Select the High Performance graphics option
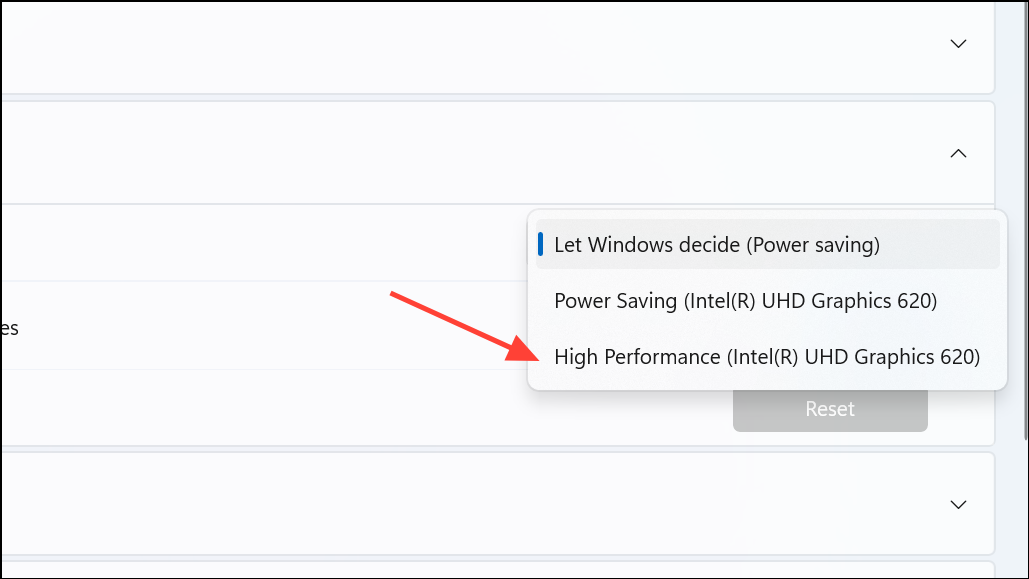 (x=767, y=356)
